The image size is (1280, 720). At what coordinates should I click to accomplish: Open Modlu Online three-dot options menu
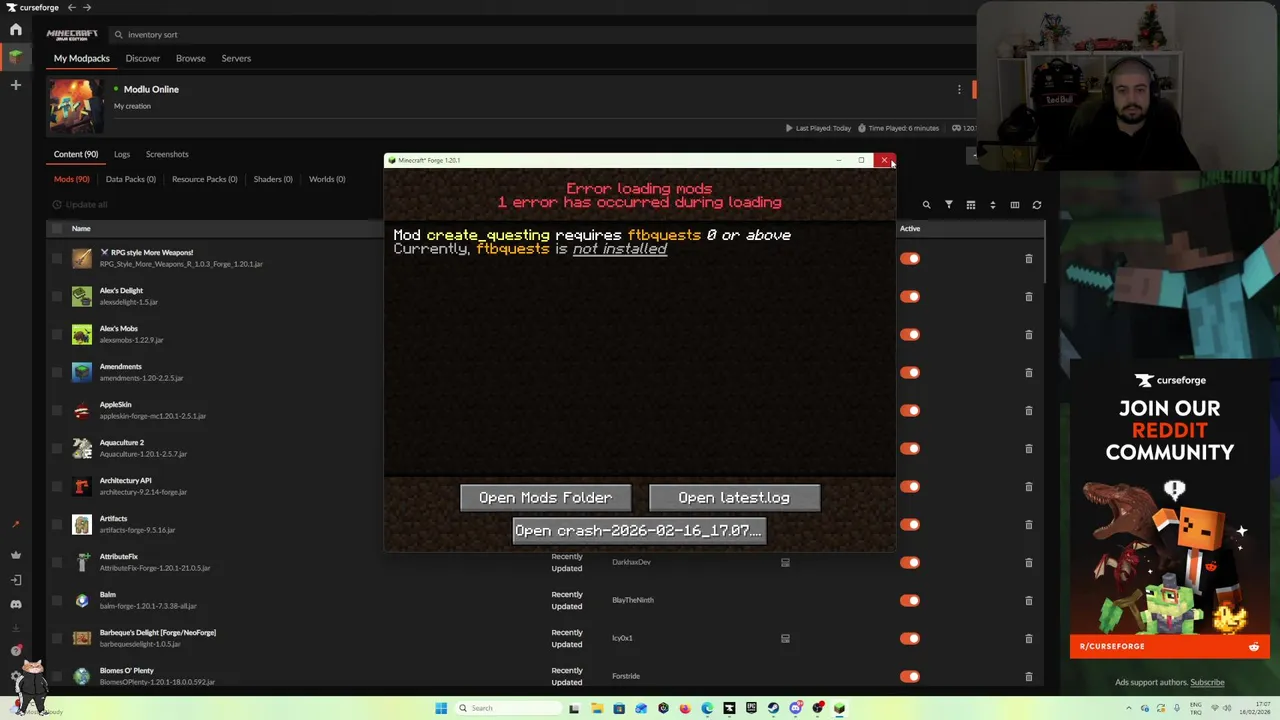click(959, 89)
